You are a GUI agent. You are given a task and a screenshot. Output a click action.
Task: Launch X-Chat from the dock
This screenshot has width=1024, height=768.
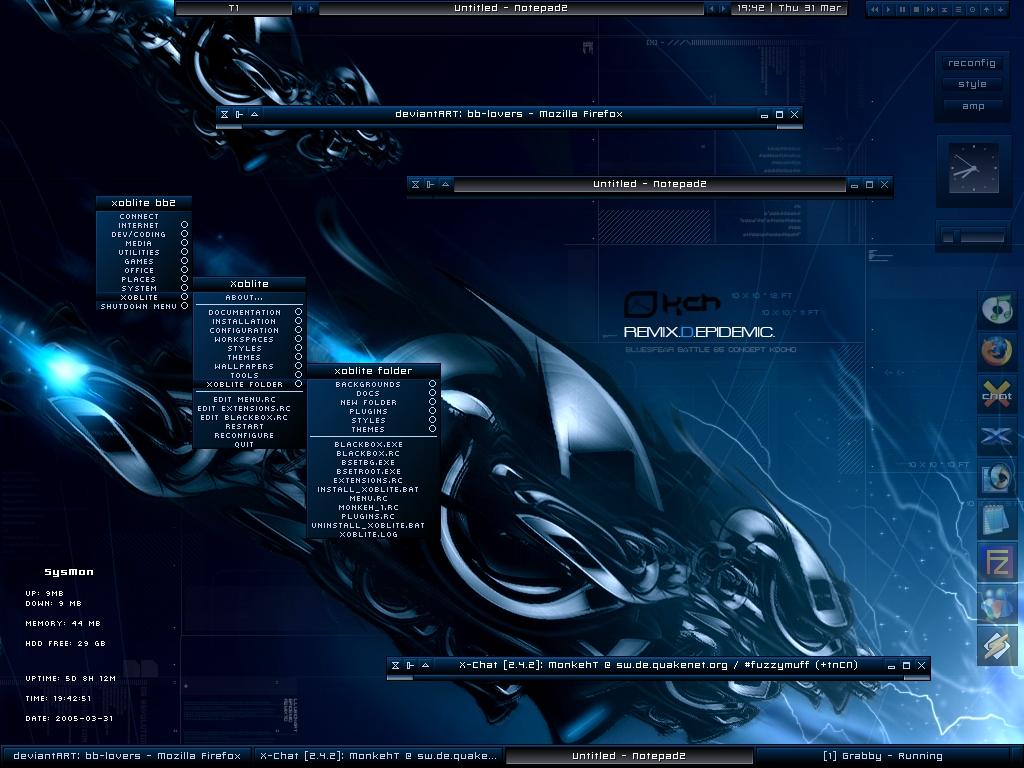tap(997, 393)
